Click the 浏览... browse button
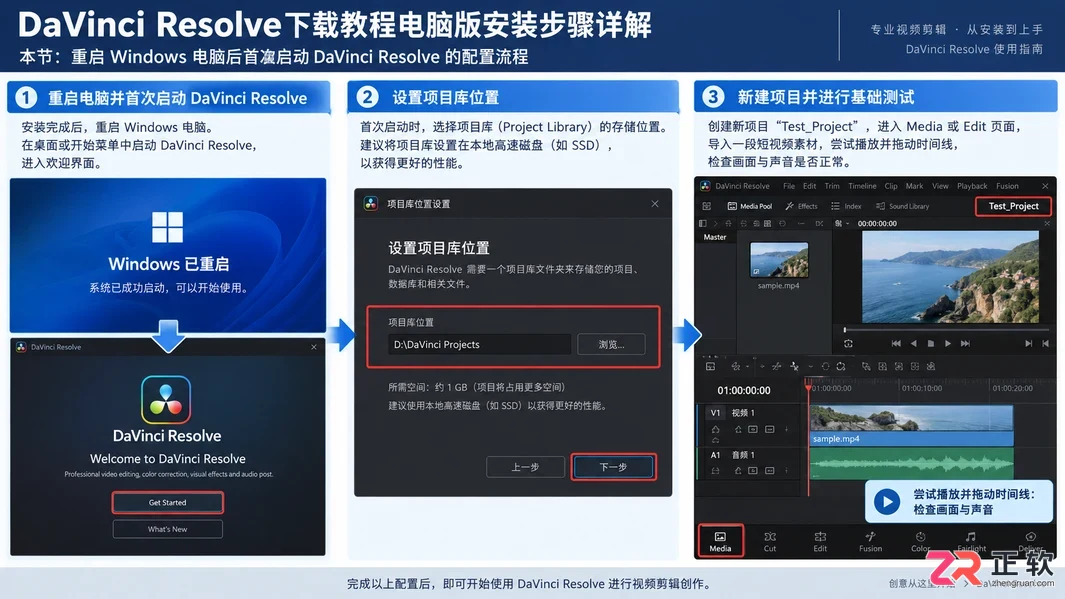 point(611,344)
